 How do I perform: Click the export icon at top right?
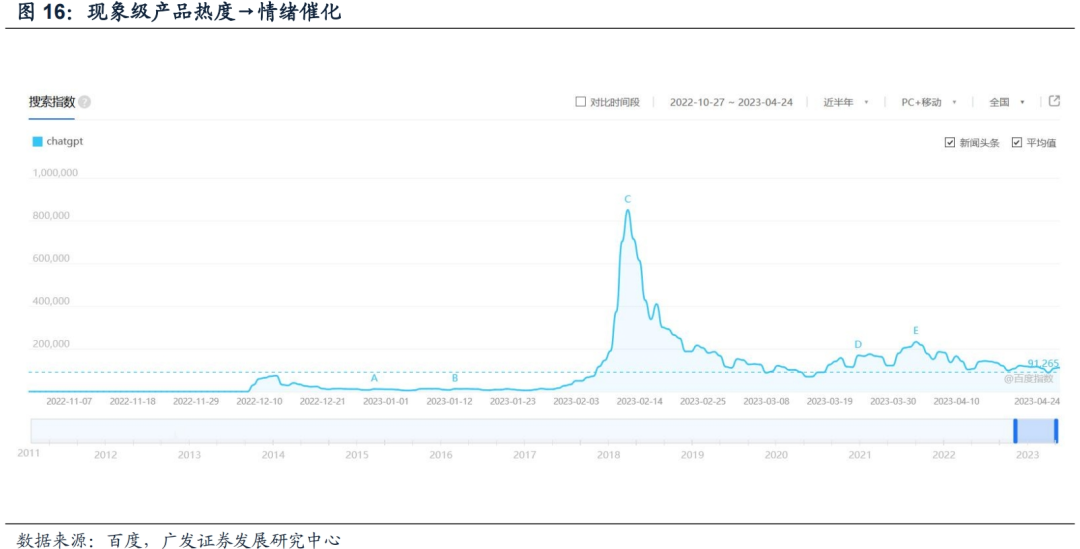(x=1054, y=101)
